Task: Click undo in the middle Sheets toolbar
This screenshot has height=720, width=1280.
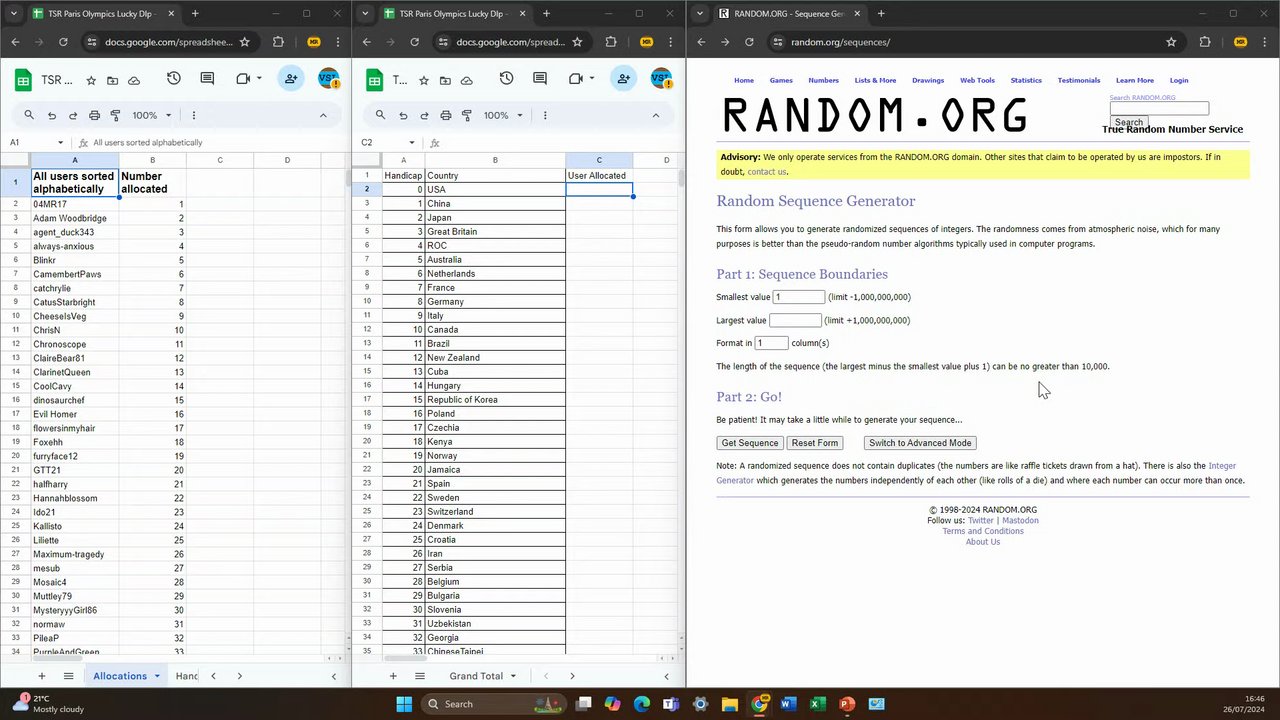Action: point(403,115)
